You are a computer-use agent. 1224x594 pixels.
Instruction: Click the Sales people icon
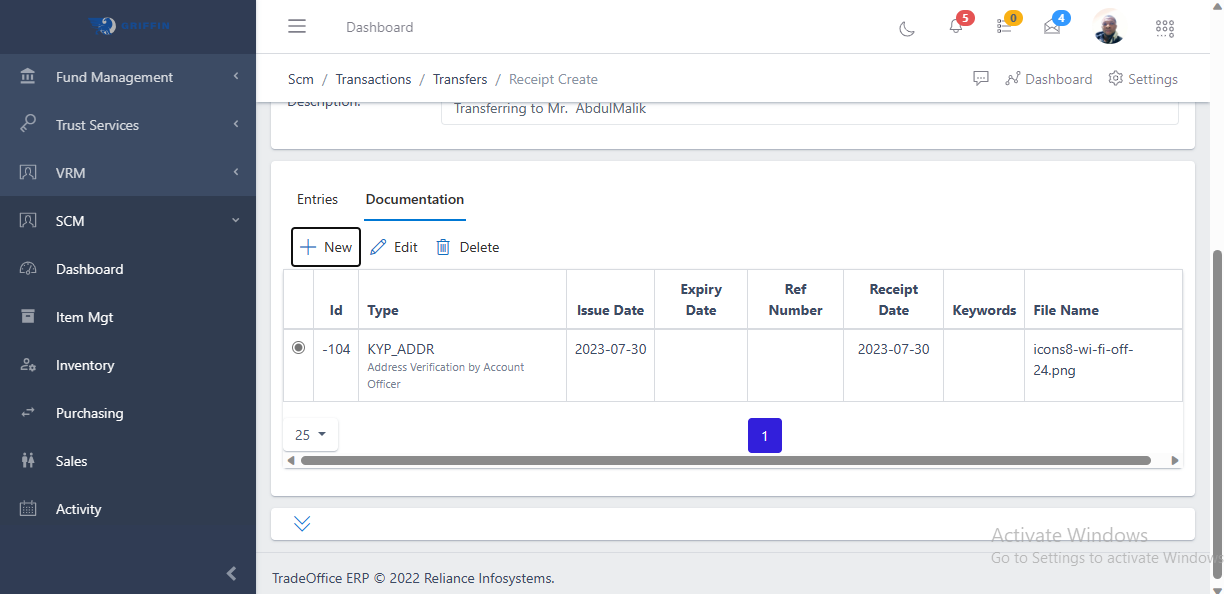click(x=28, y=461)
